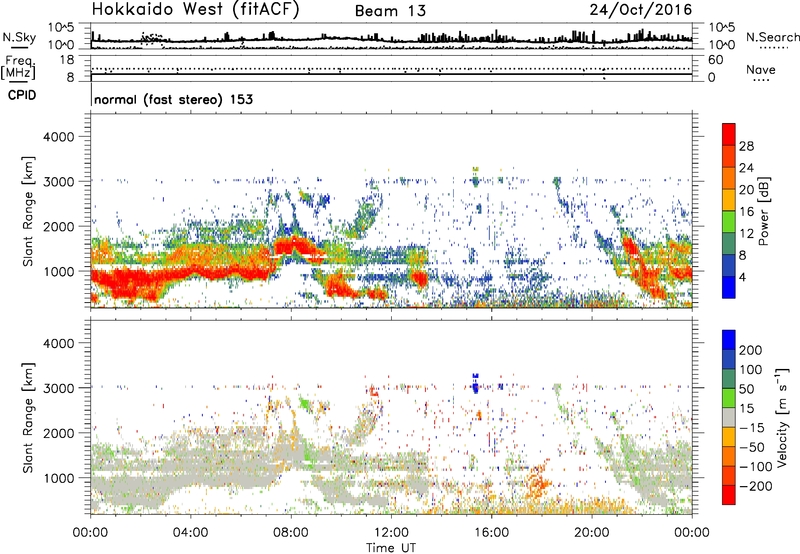Click 'normal (fast stereo) 153' text

tap(173, 99)
